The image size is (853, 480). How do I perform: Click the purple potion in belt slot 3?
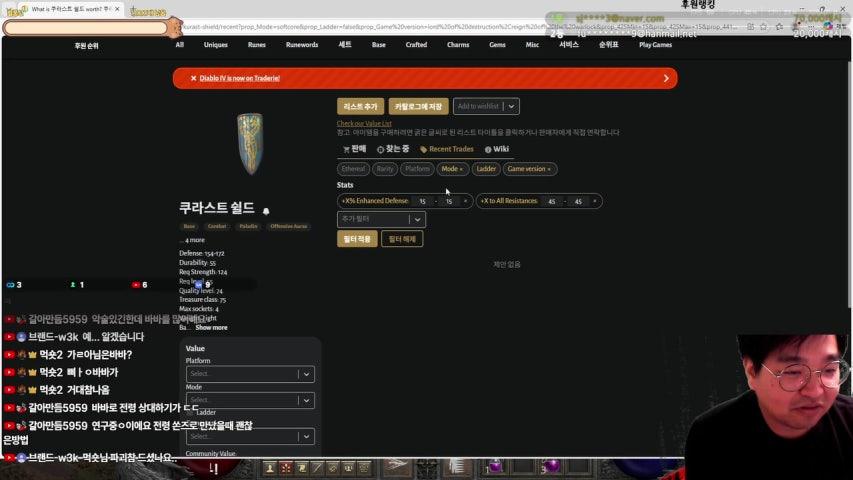[x=551, y=466]
